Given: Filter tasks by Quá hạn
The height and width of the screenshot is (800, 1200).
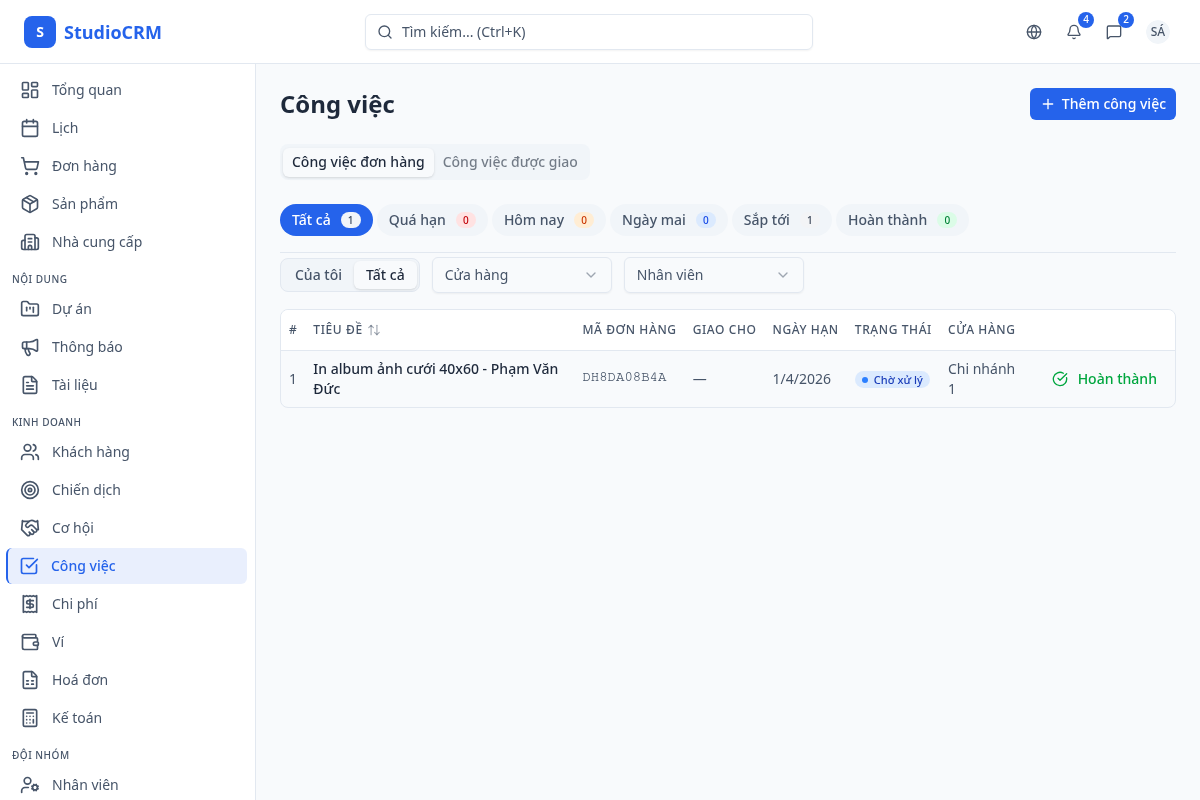Looking at the screenshot, I should (431, 220).
